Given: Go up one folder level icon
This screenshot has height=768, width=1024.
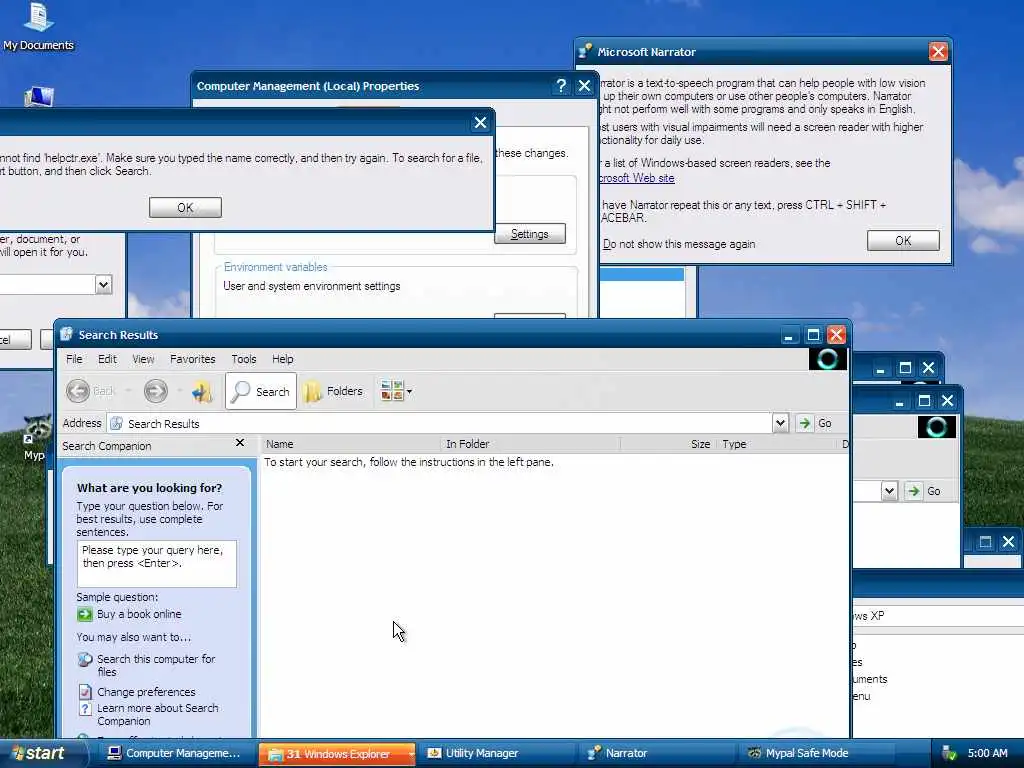Looking at the screenshot, I should (202, 391).
